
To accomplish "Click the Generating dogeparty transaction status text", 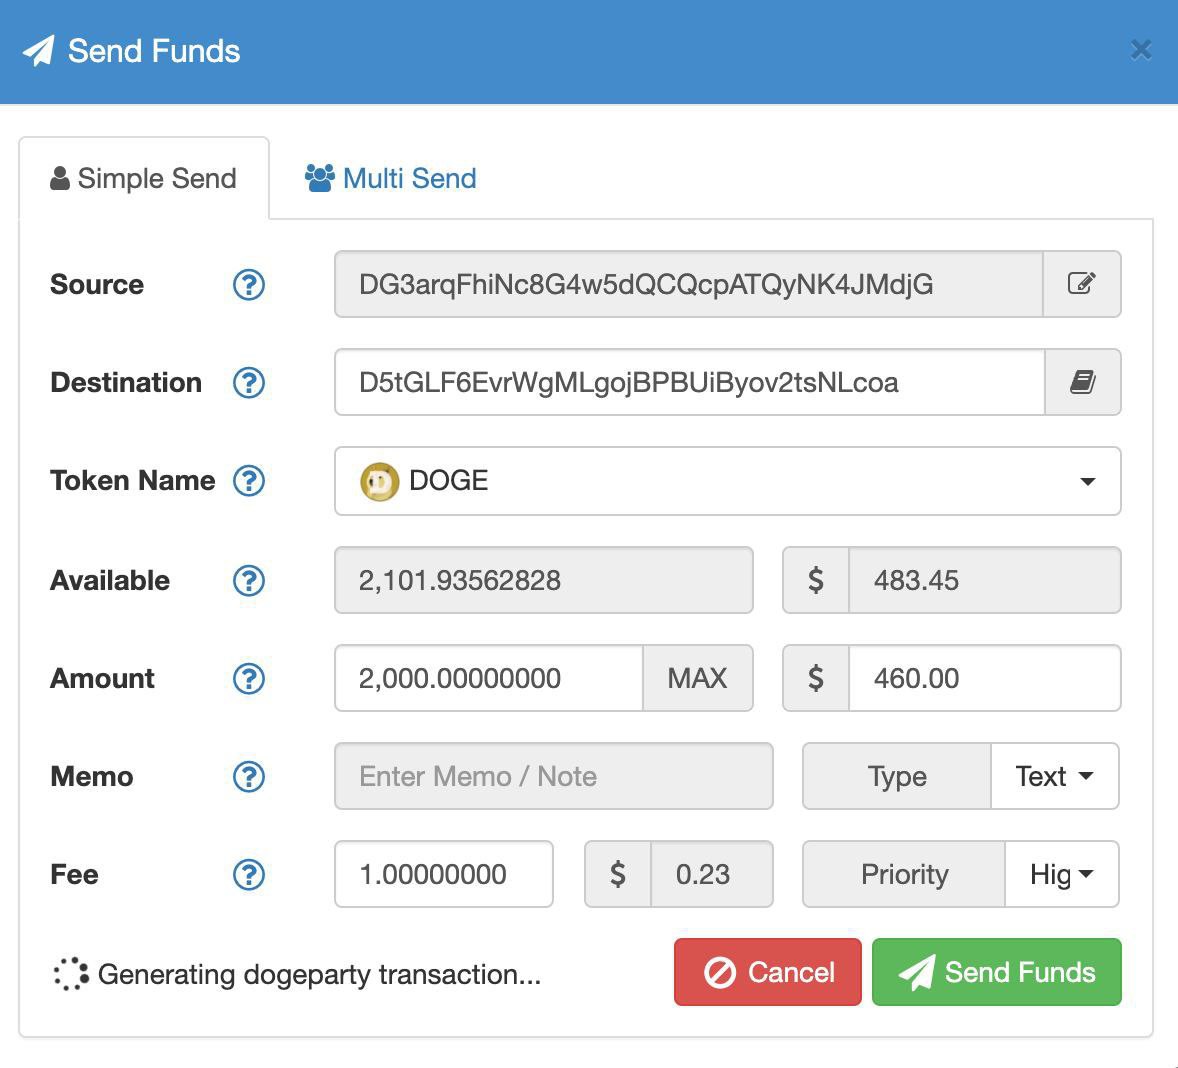I will coord(319,974).
